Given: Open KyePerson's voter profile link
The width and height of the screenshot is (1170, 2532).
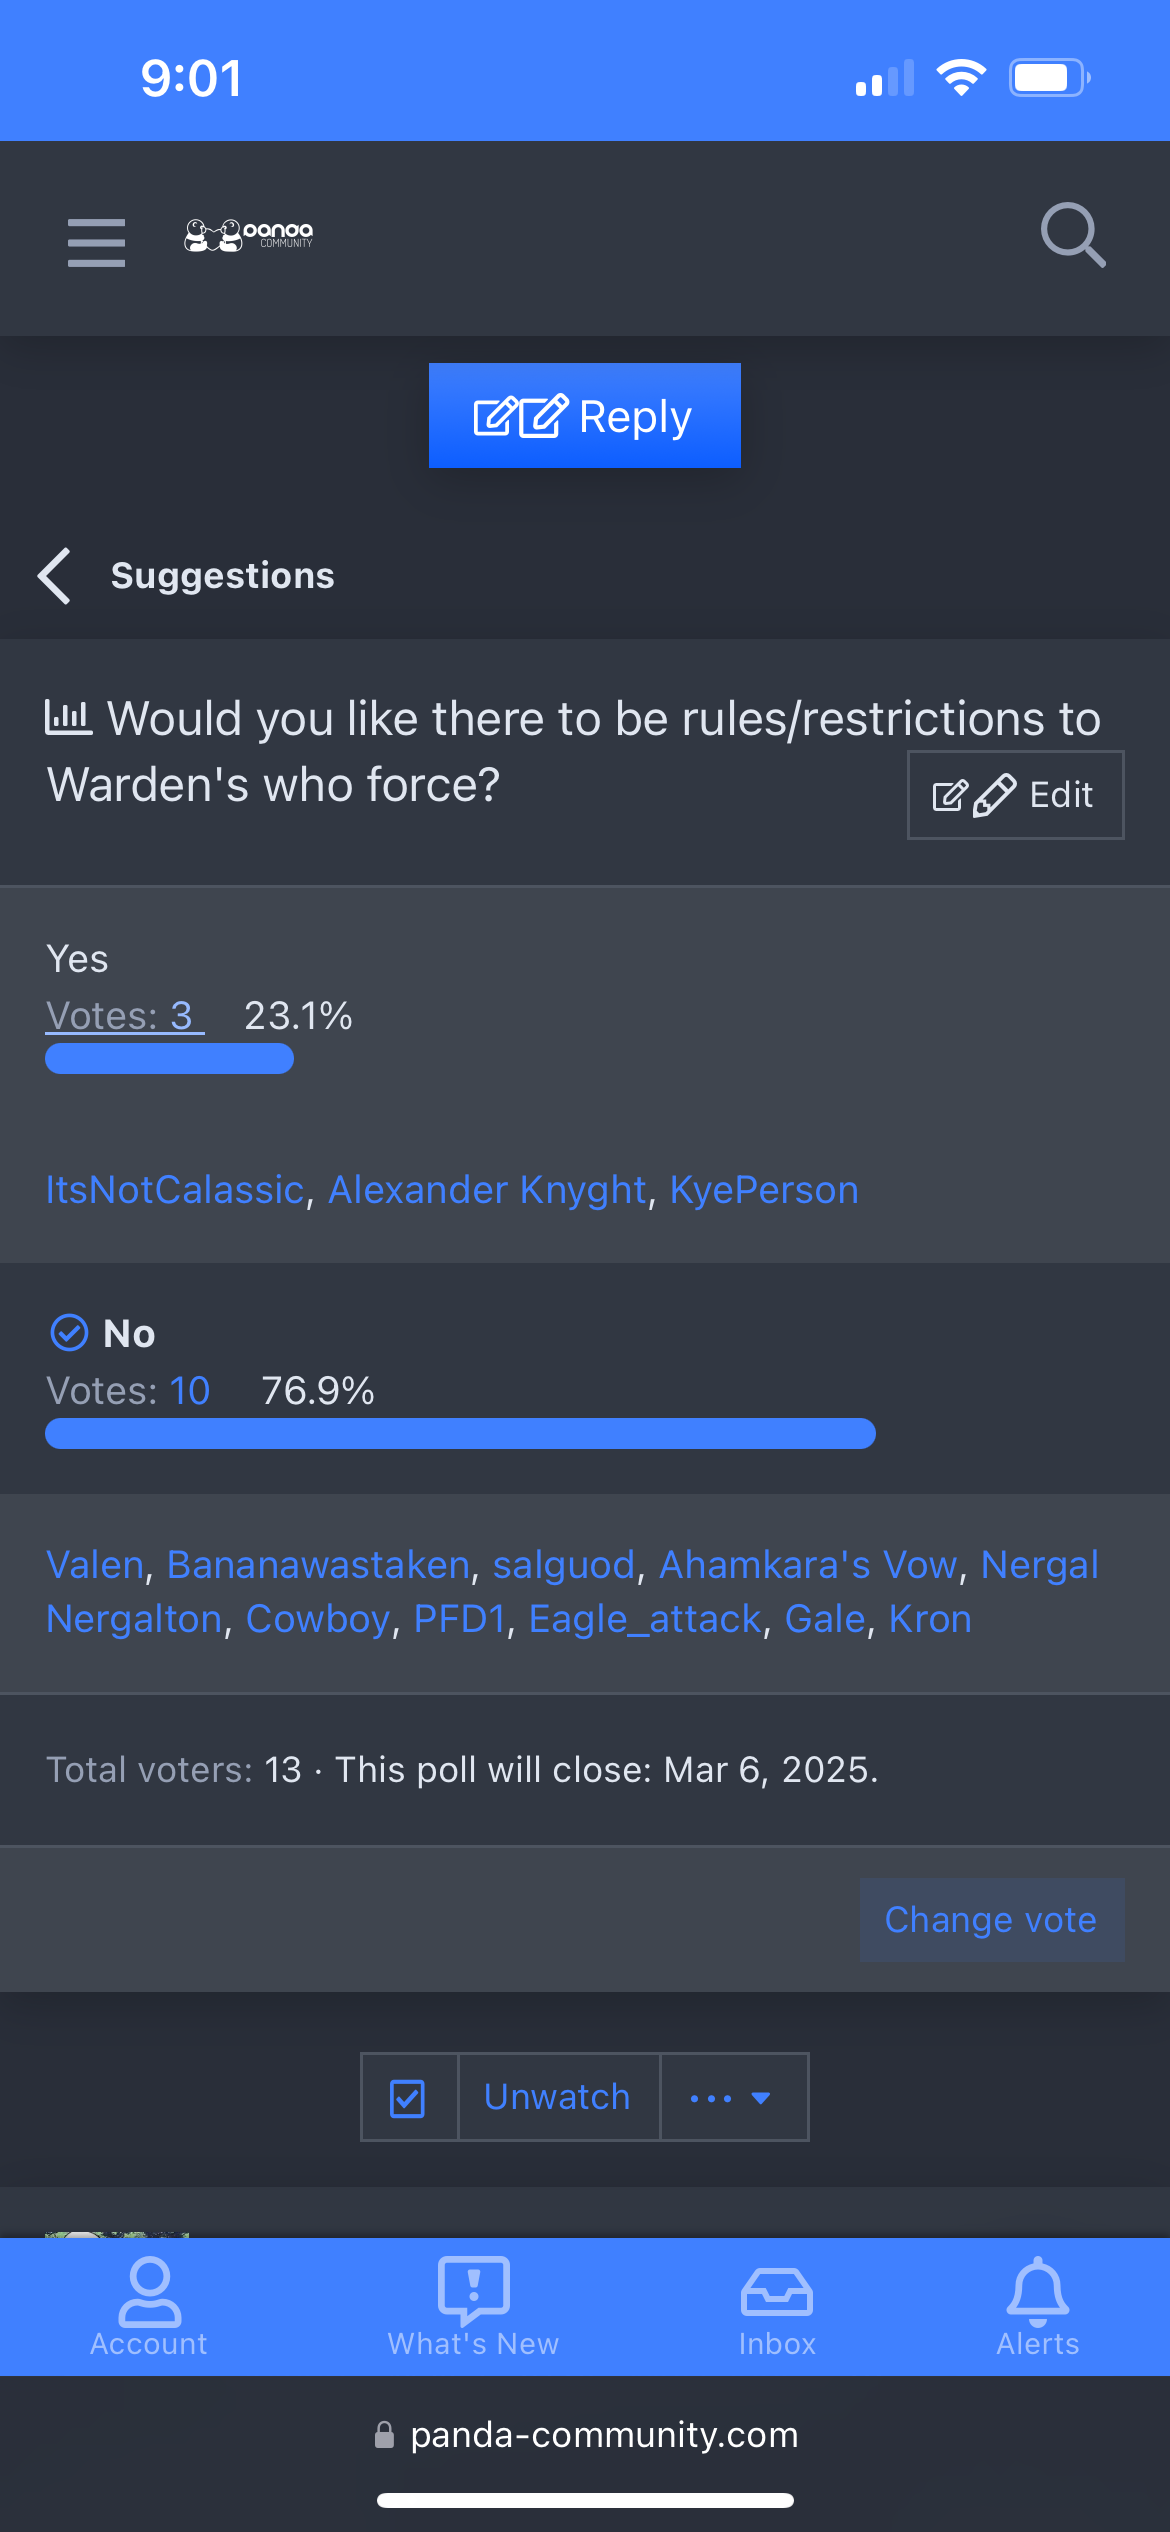Looking at the screenshot, I should 764,1190.
